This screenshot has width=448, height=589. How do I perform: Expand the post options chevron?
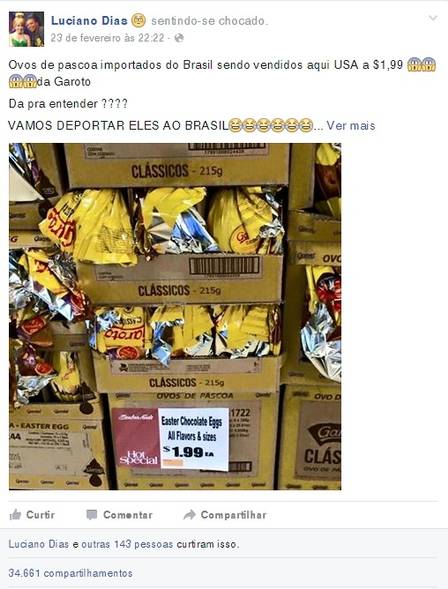[x=433, y=18]
